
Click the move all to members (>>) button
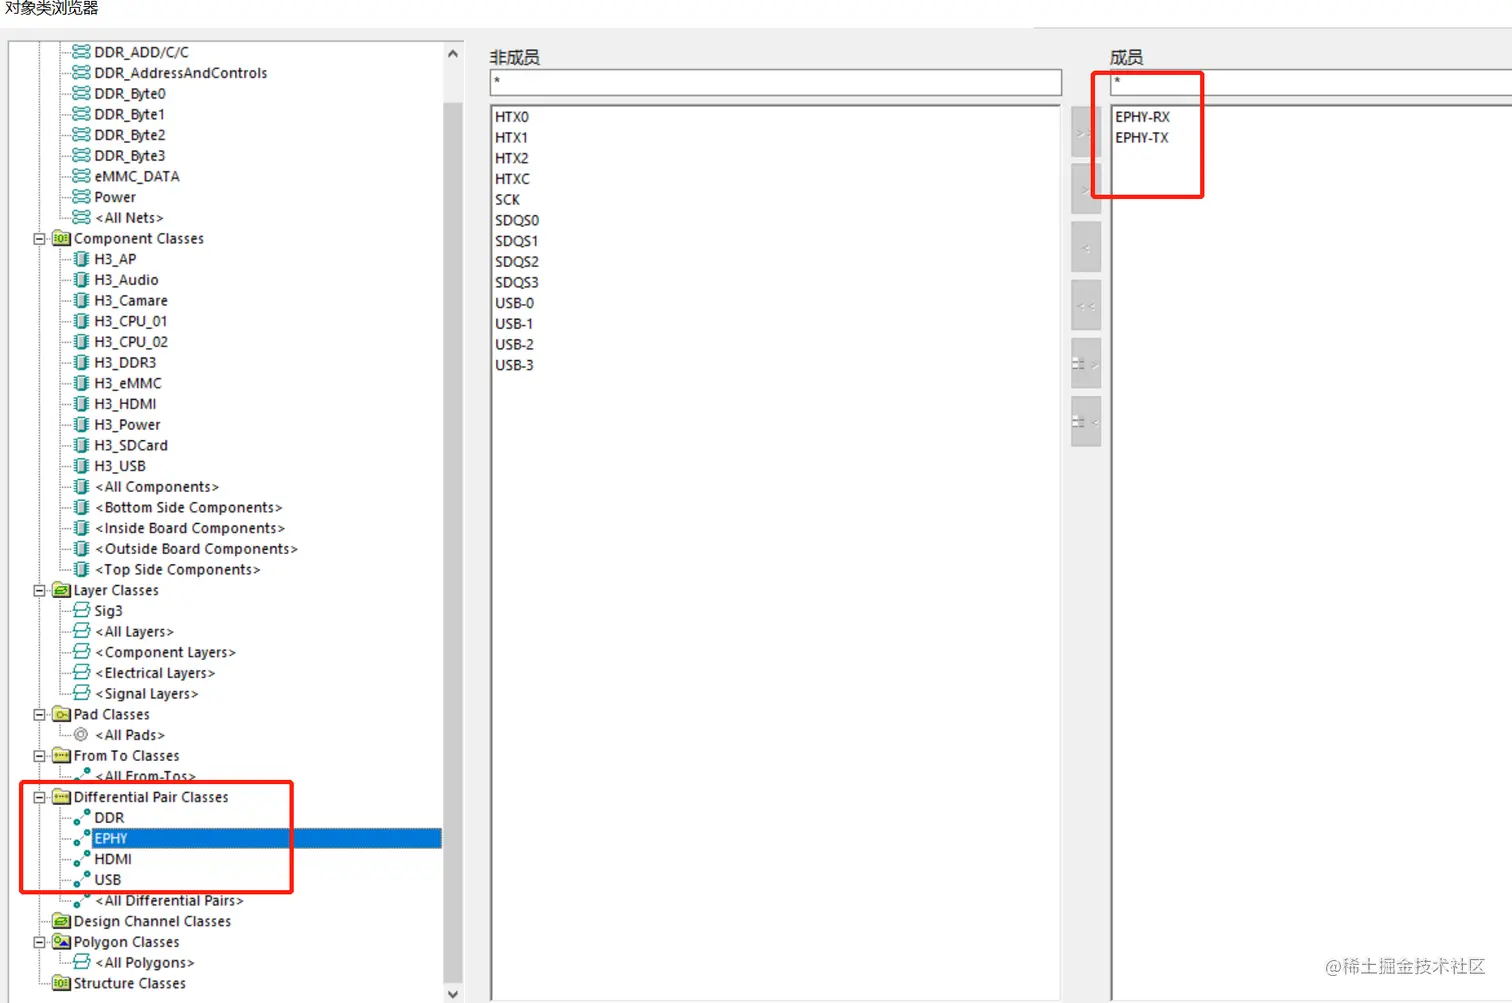(1086, 132)
